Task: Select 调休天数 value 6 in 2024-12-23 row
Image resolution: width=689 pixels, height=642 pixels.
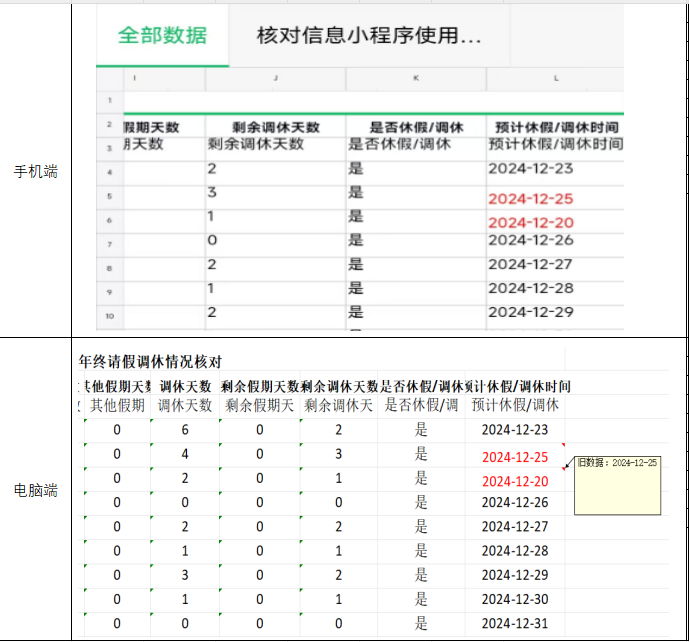Action: (x=185, y=430)
